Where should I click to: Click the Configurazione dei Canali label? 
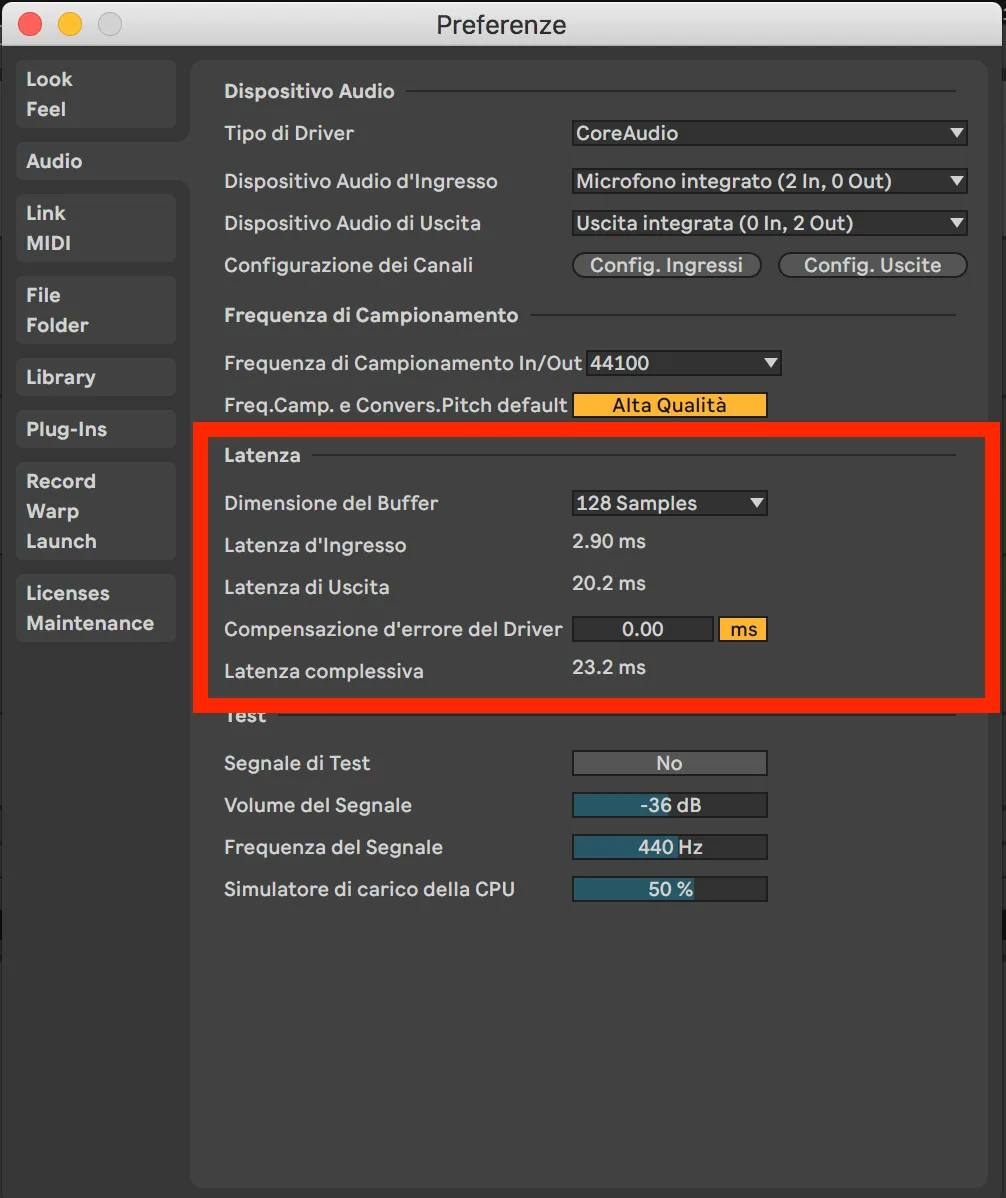click(x=348, y=265)
